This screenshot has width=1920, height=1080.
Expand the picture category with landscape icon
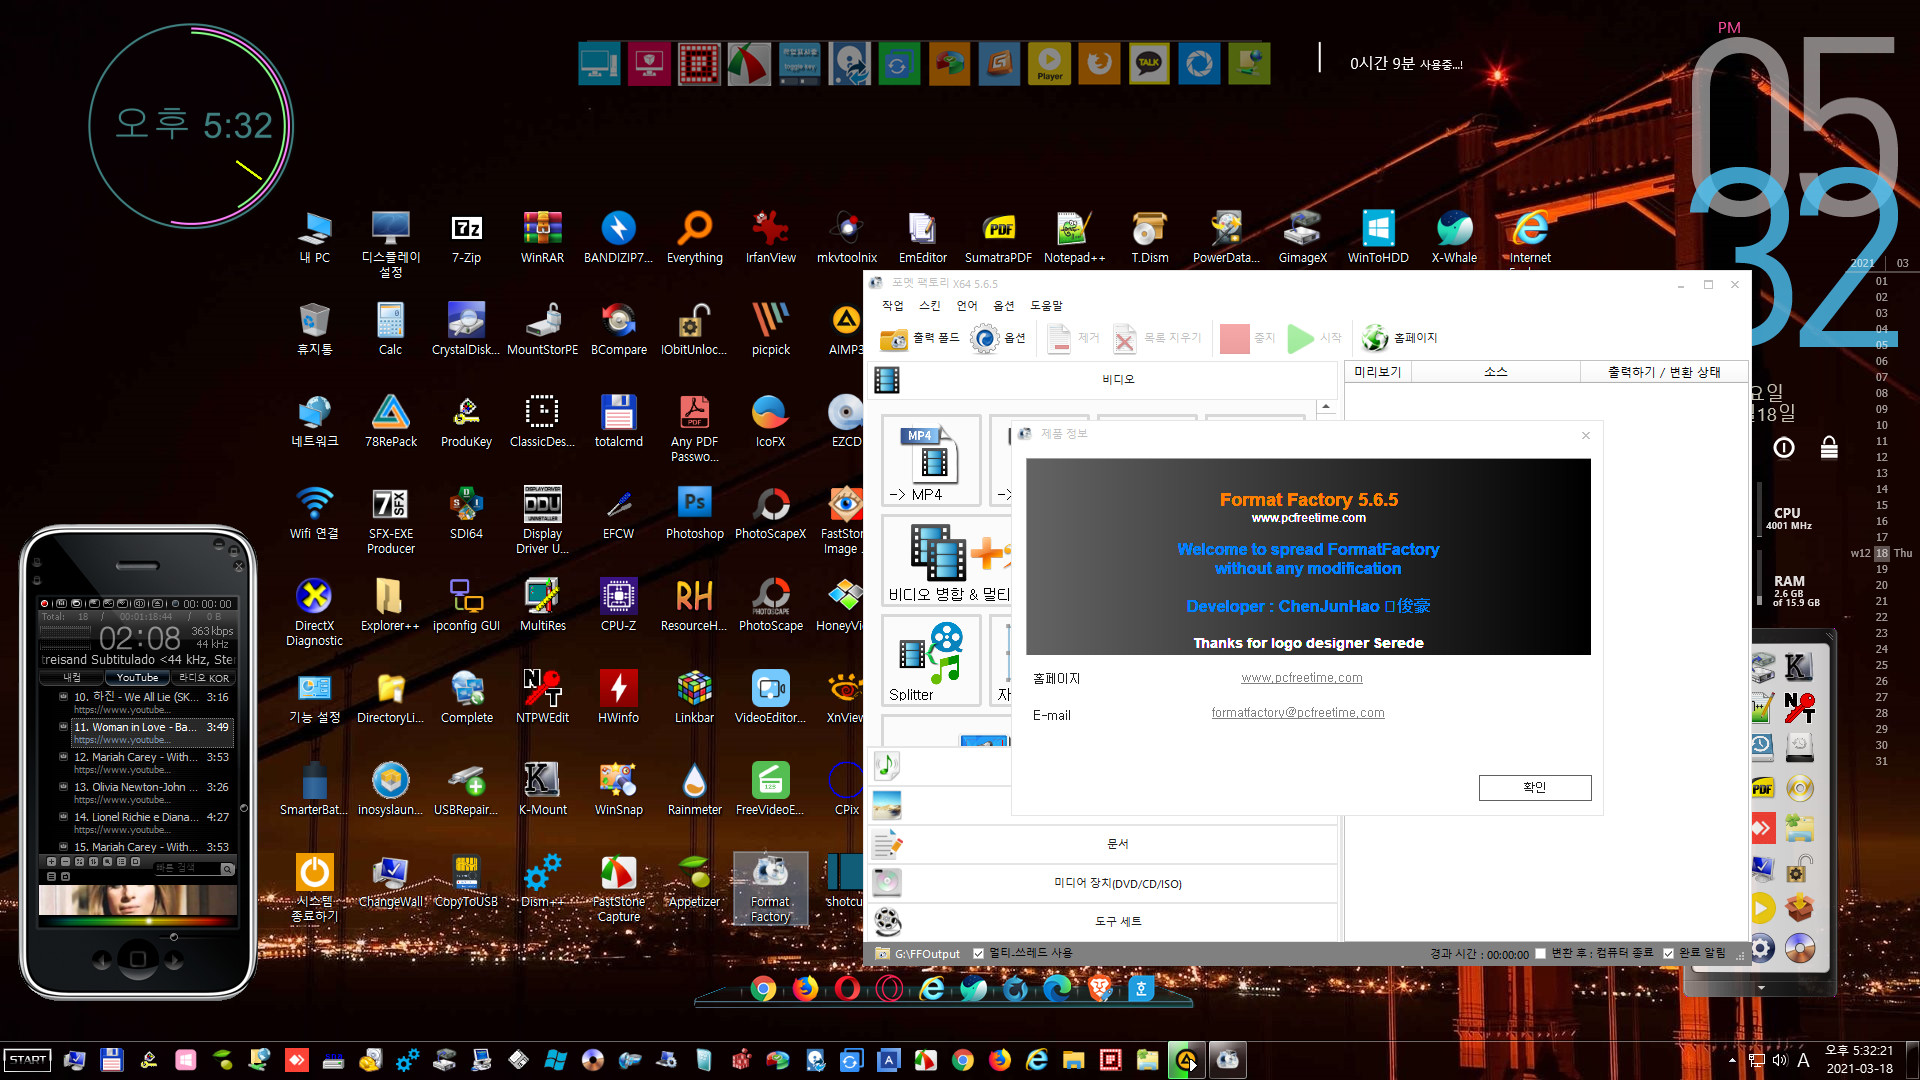[887, 805]
